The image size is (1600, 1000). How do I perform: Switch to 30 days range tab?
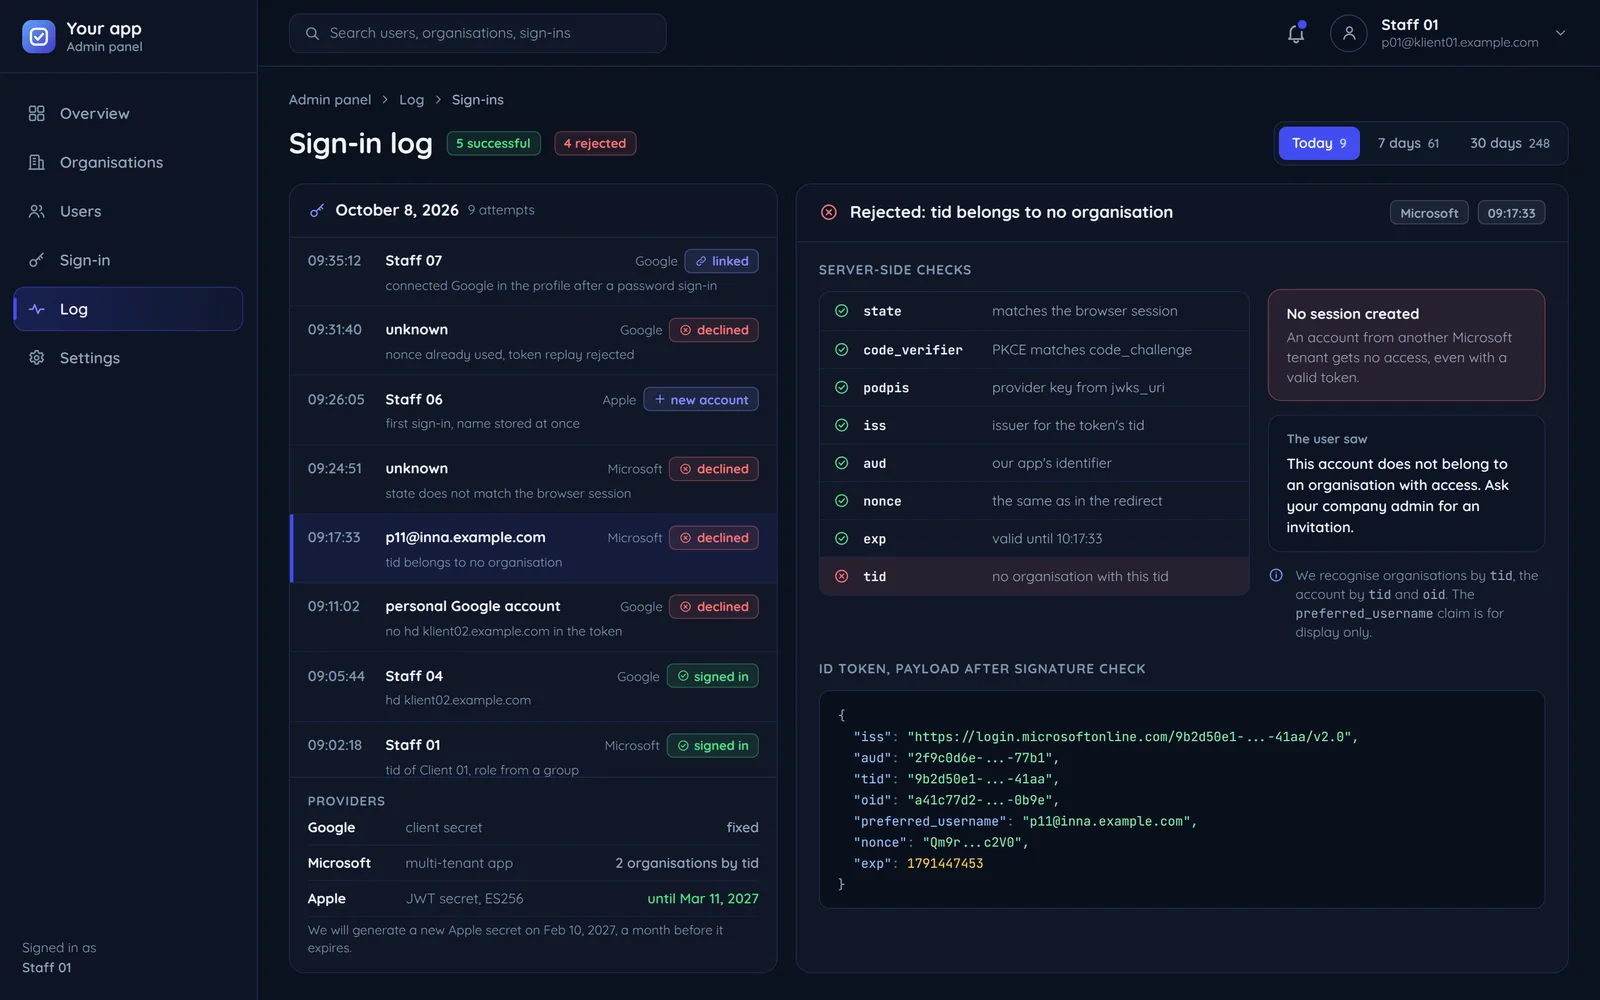1510,143
